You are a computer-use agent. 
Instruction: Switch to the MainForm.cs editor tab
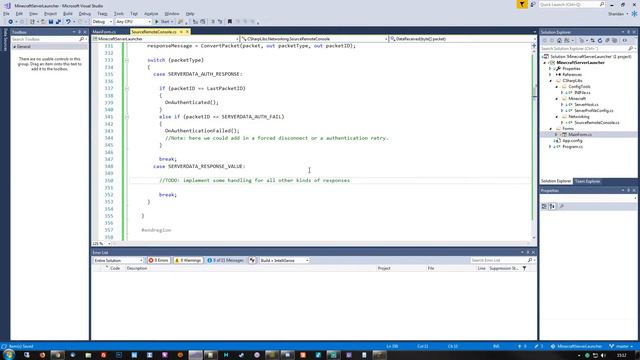104,32
